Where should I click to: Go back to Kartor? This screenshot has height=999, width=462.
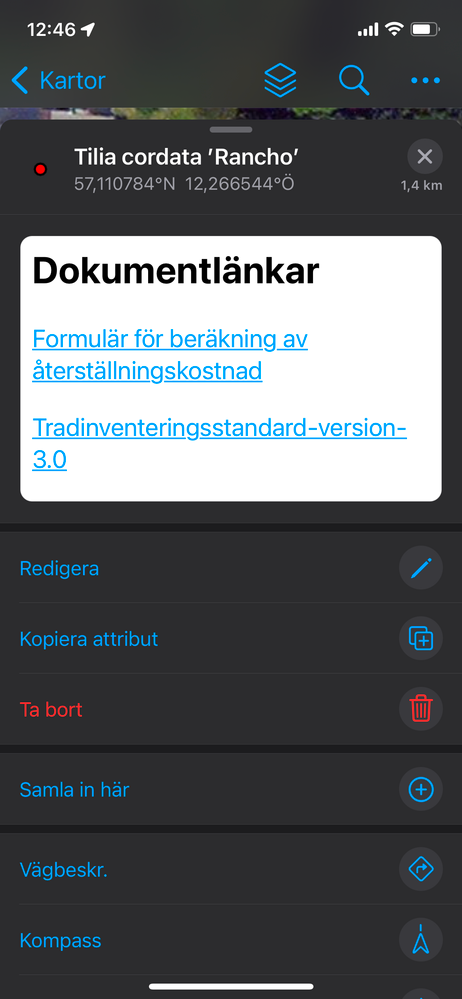coord(59,81)
